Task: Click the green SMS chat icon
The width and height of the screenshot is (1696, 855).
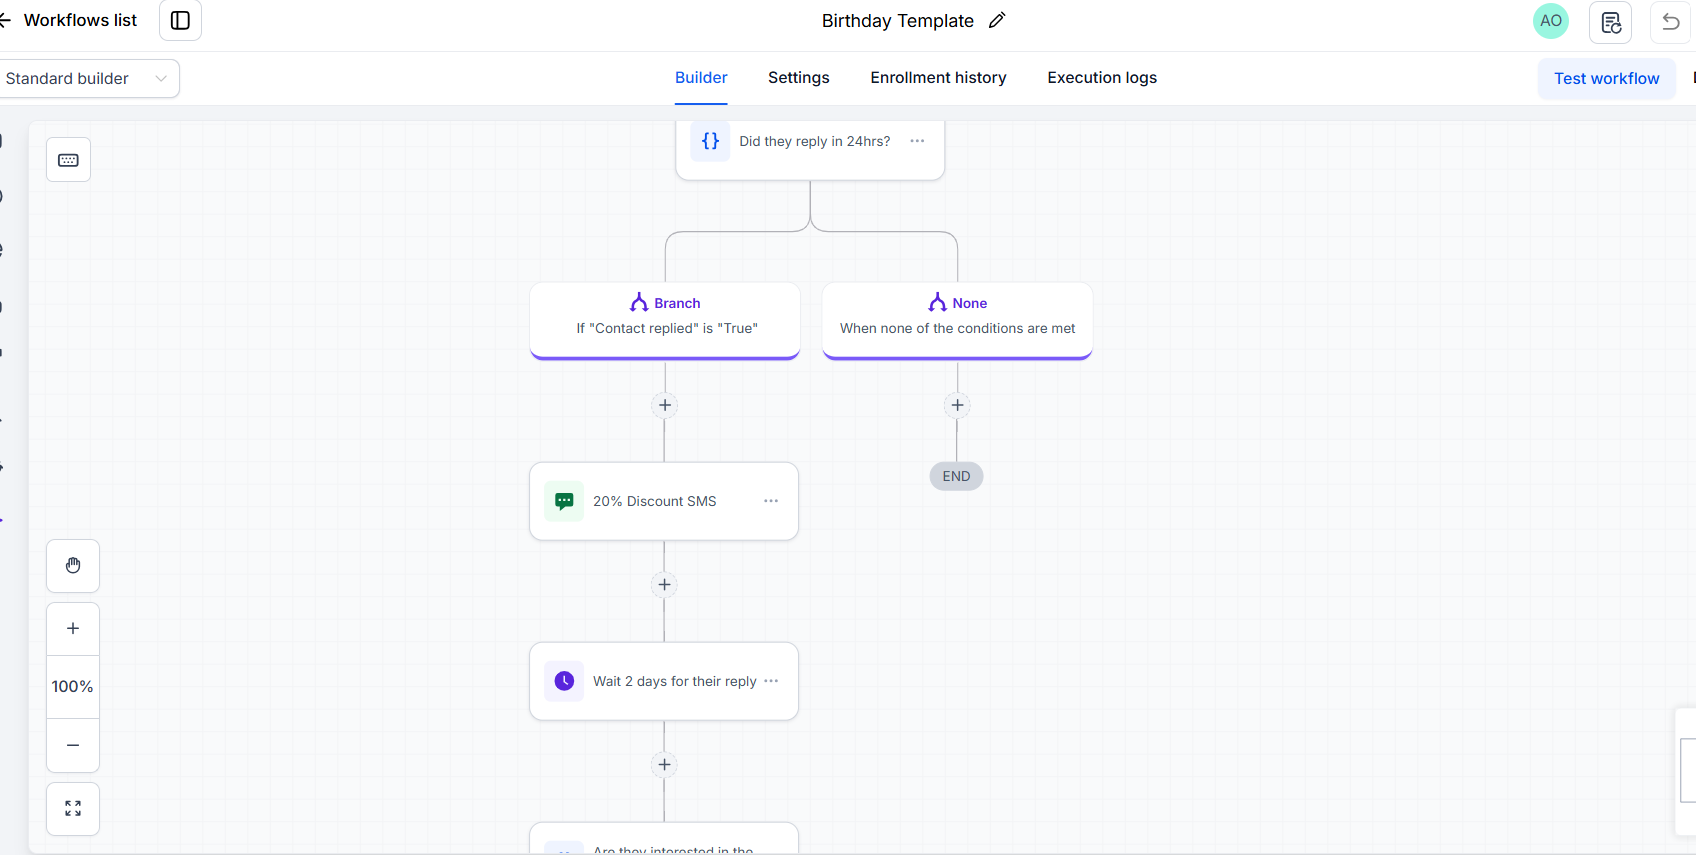Action: 564,501
